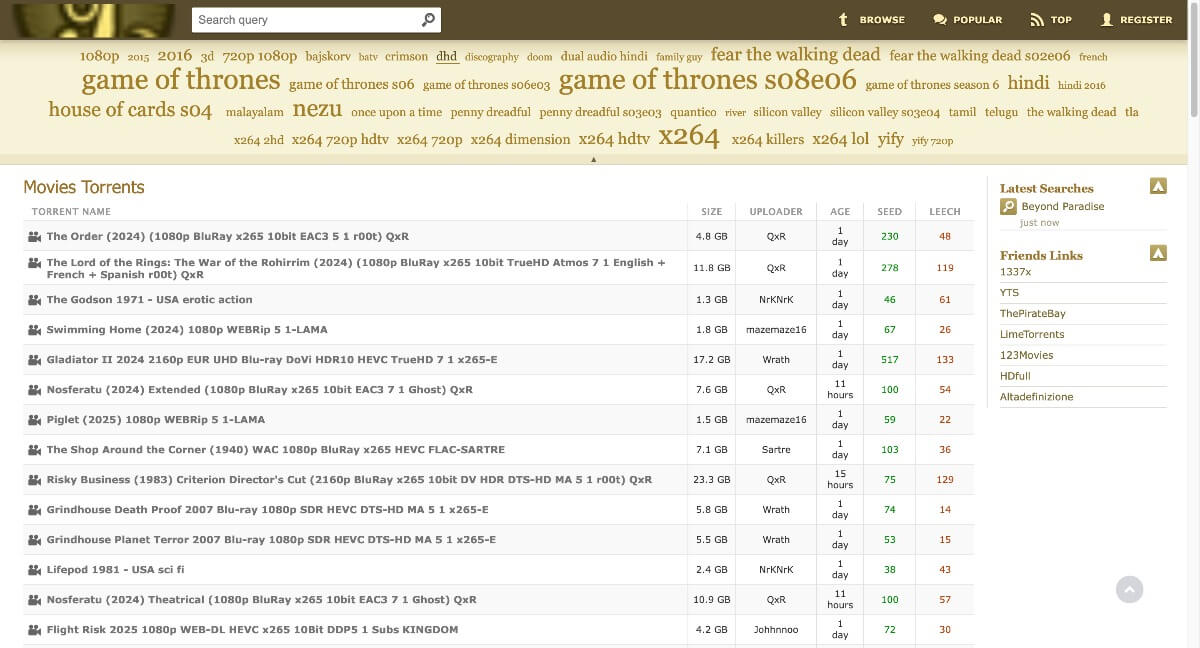Click the magnifying glass search button
Viewport: 1200px width, 648px height.
click(427, 19)
